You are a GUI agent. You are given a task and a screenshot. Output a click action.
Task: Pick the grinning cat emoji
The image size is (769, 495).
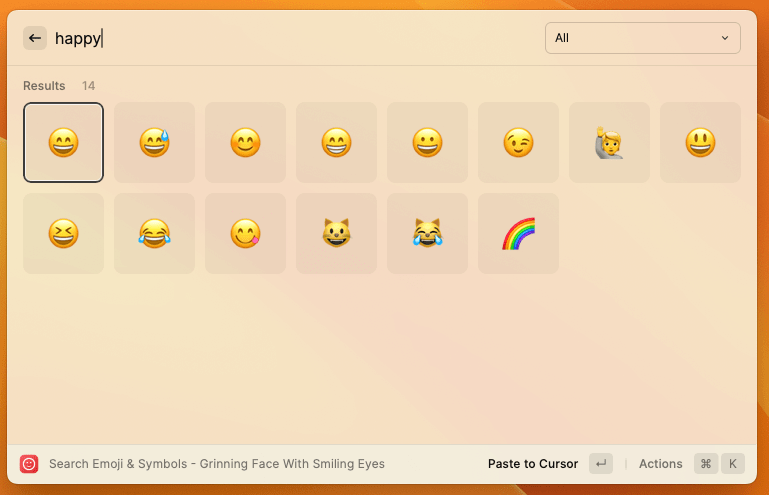click(x=336, y=234)
